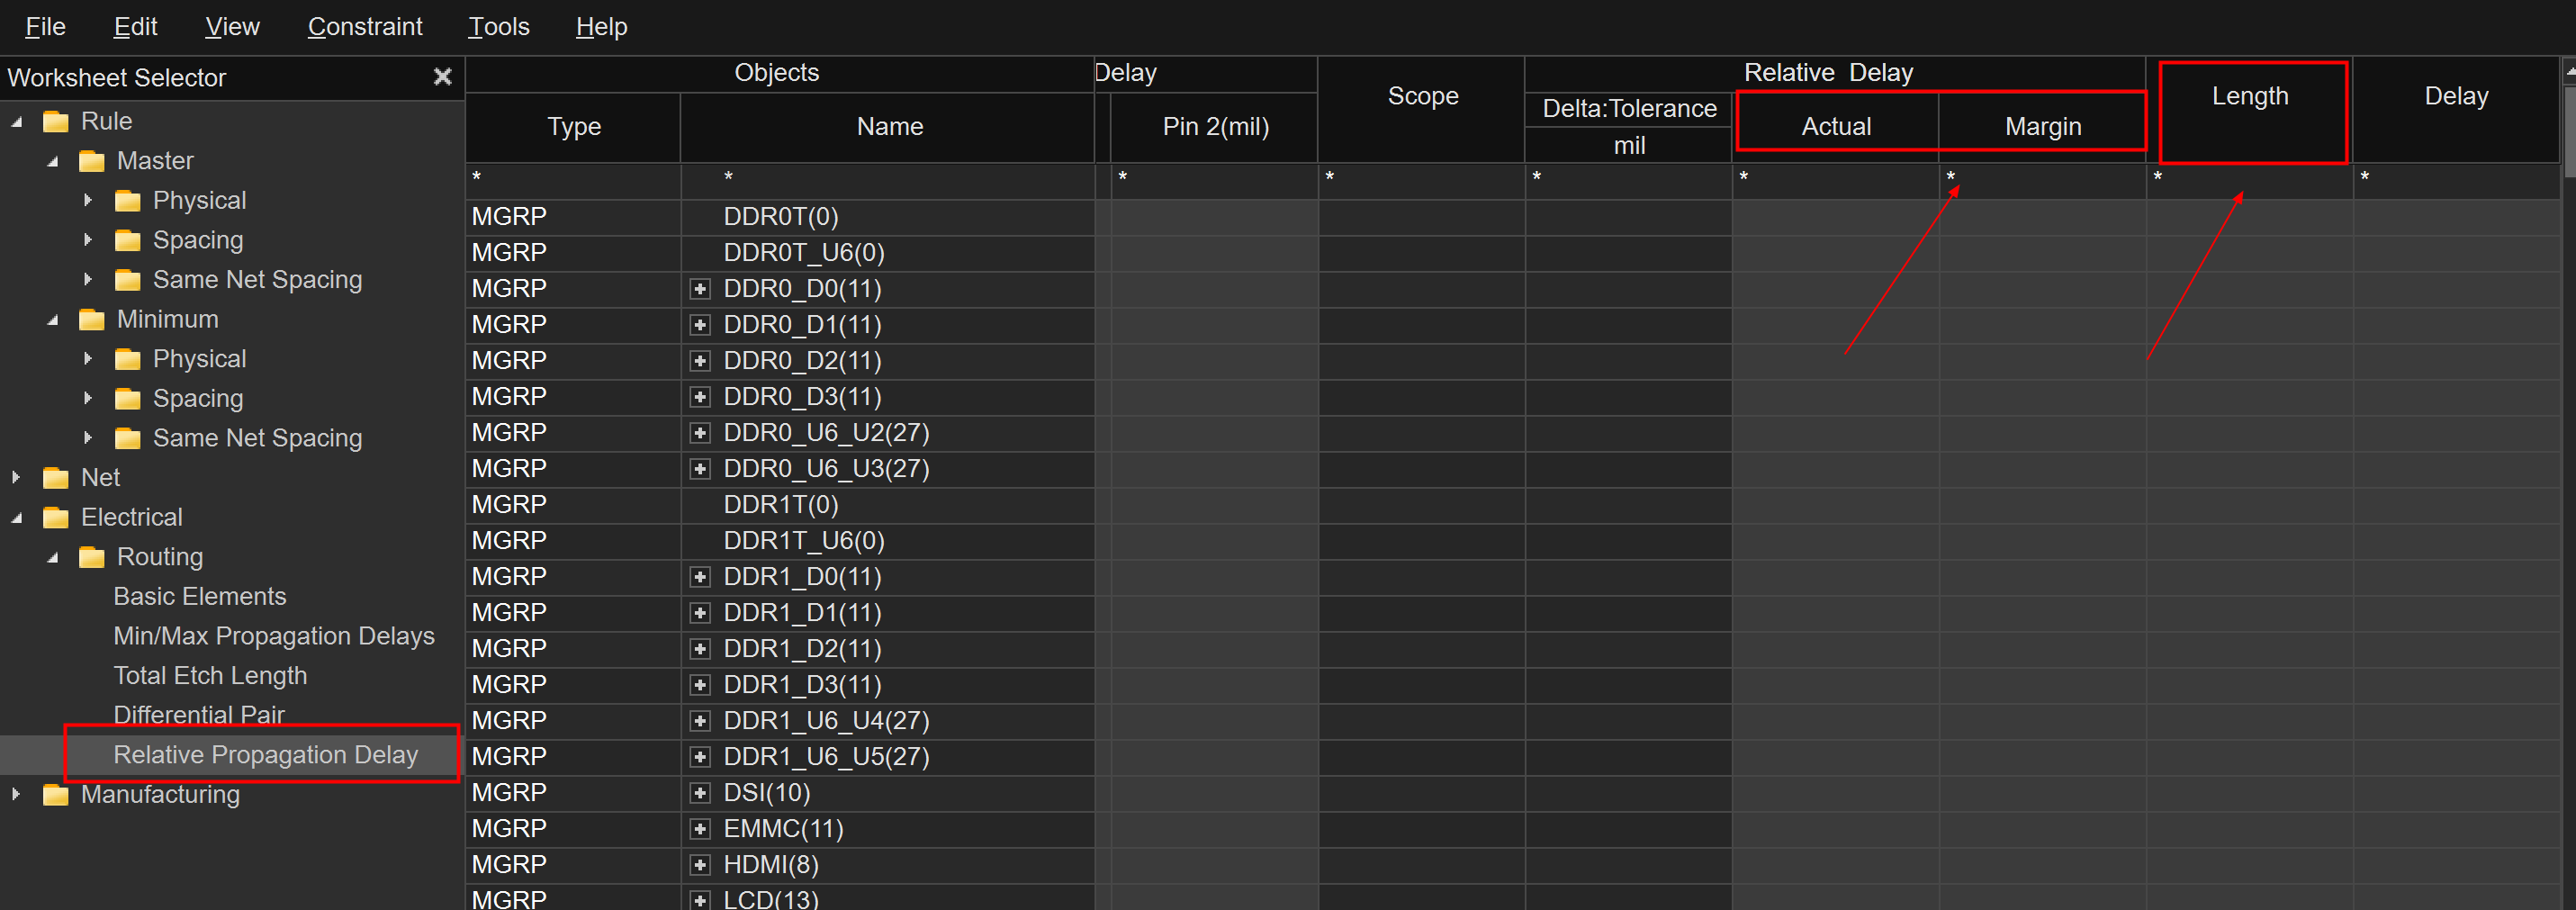Image resolution: width=2576 pixels, height=910 pixels.
Task: Expand the DSI(10) match group
Action: point(700,793)
